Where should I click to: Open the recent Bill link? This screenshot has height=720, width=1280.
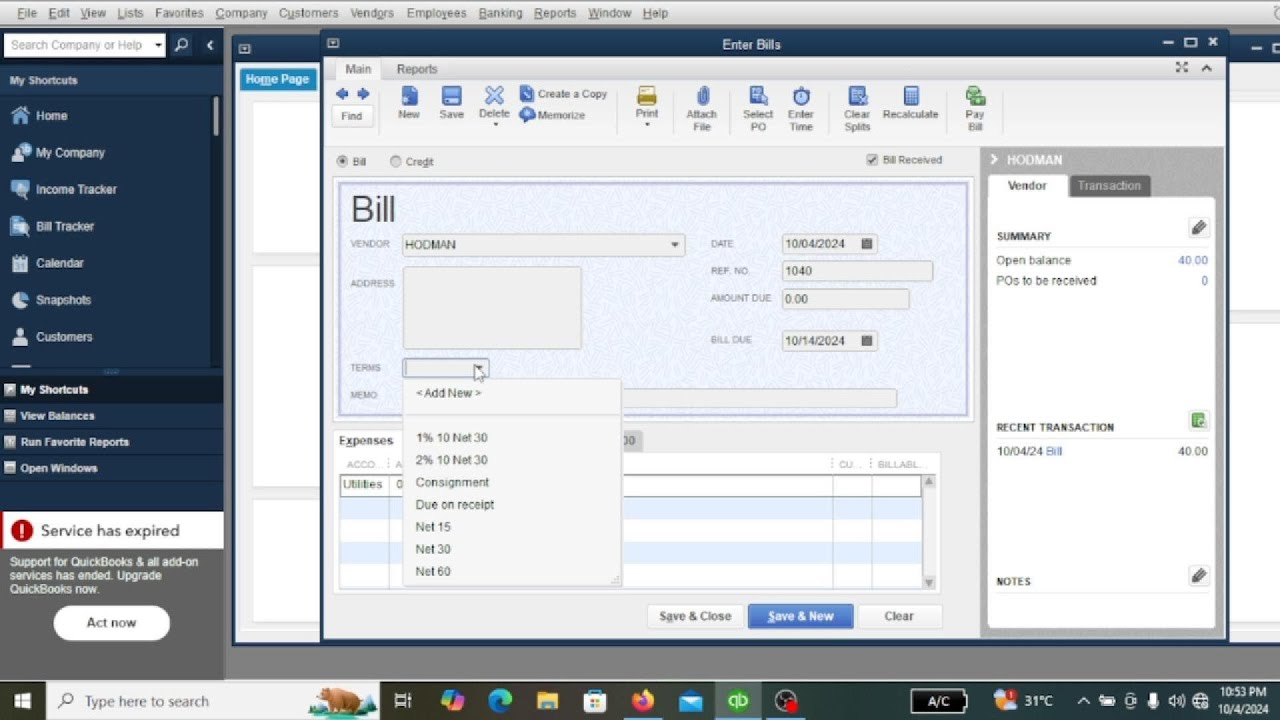tap(1054, 452)
